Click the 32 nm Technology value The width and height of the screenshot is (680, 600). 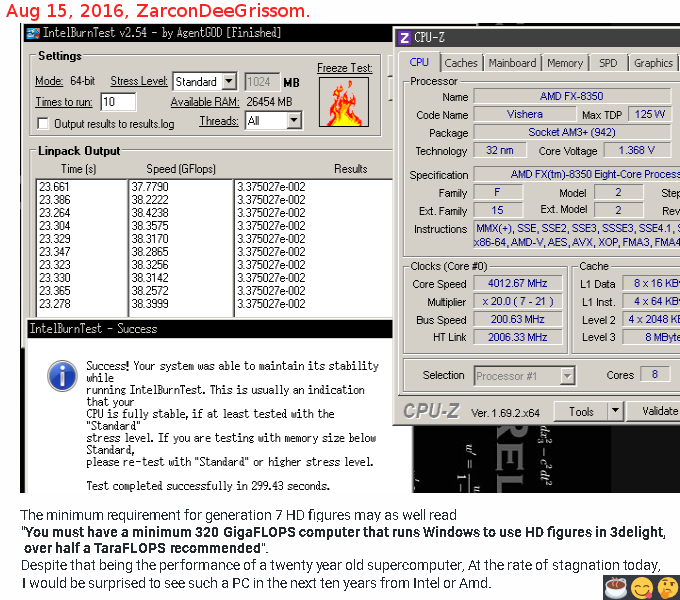(500, 150)
